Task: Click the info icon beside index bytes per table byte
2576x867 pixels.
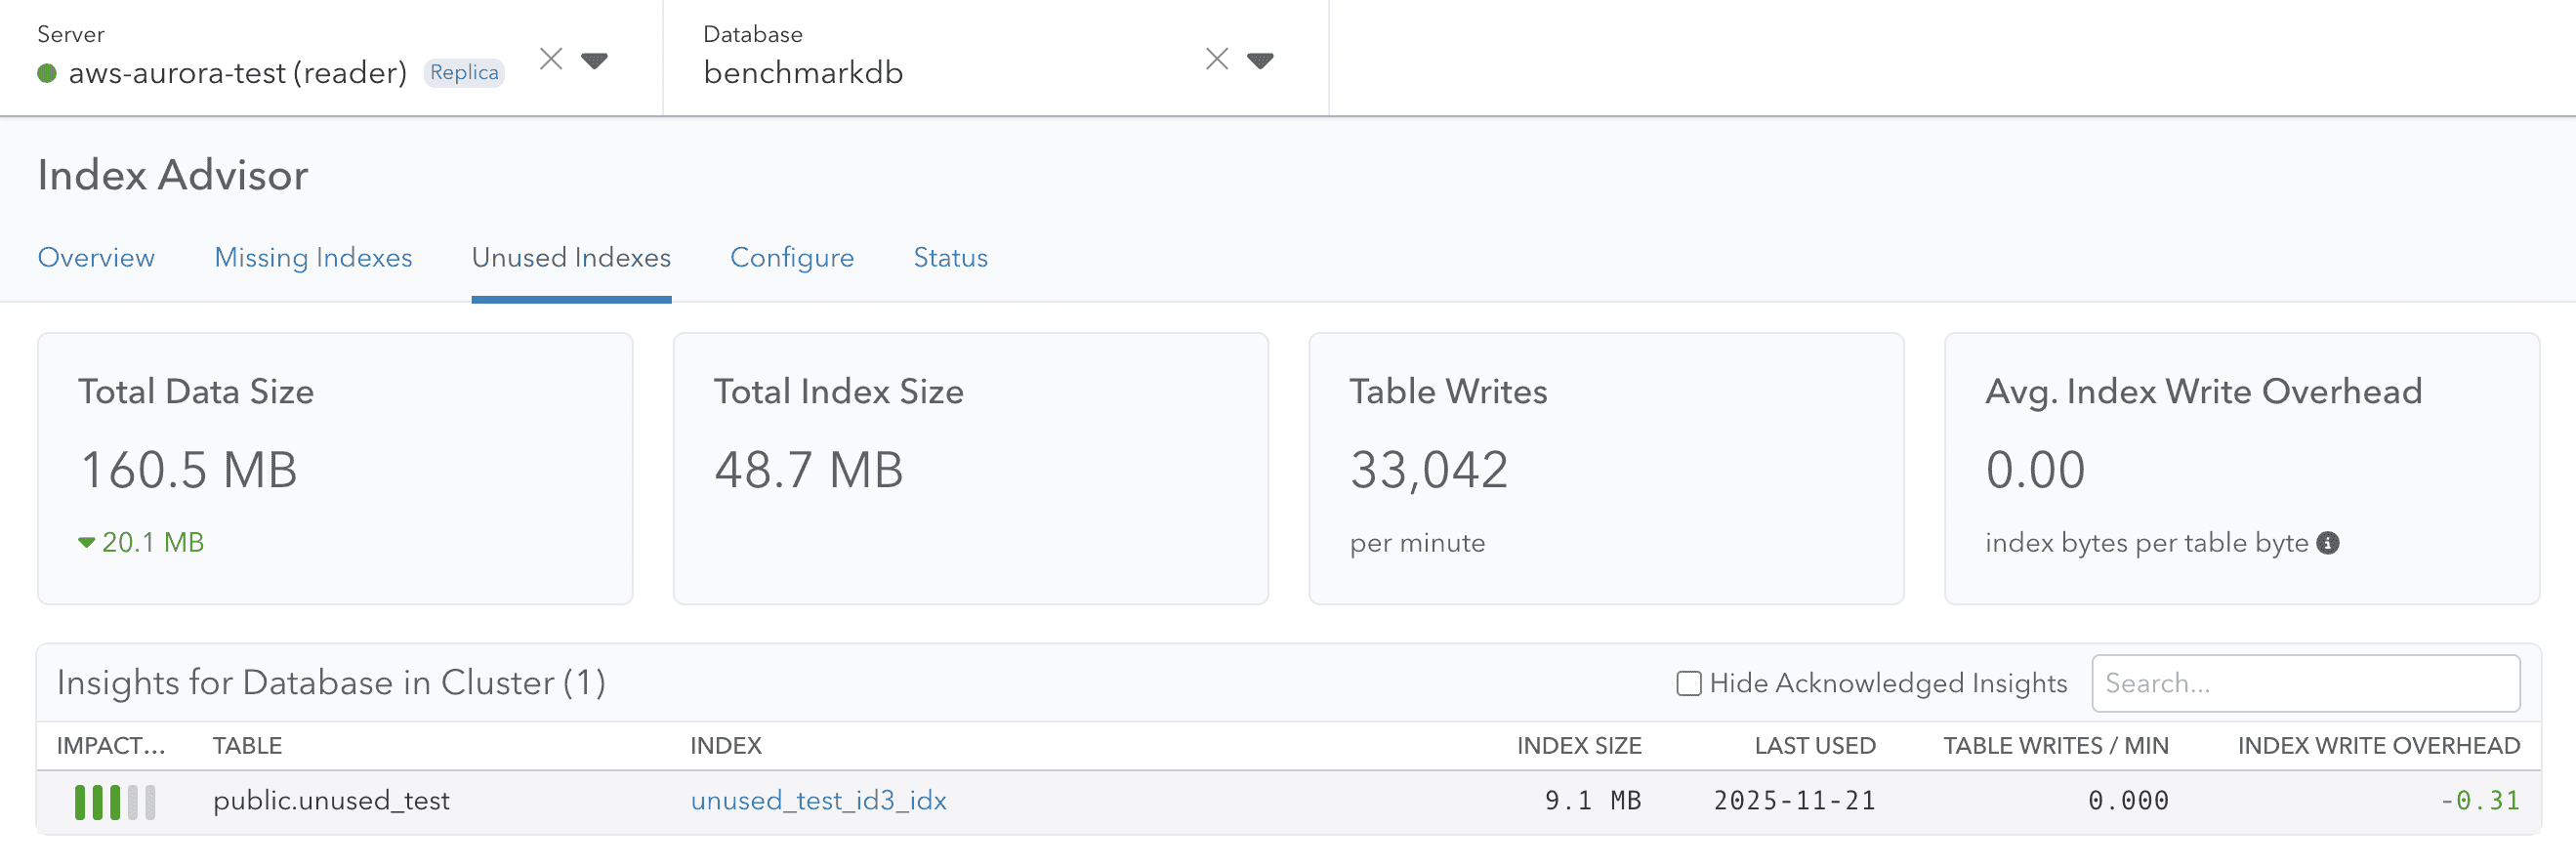Action: click(2328, 543)
